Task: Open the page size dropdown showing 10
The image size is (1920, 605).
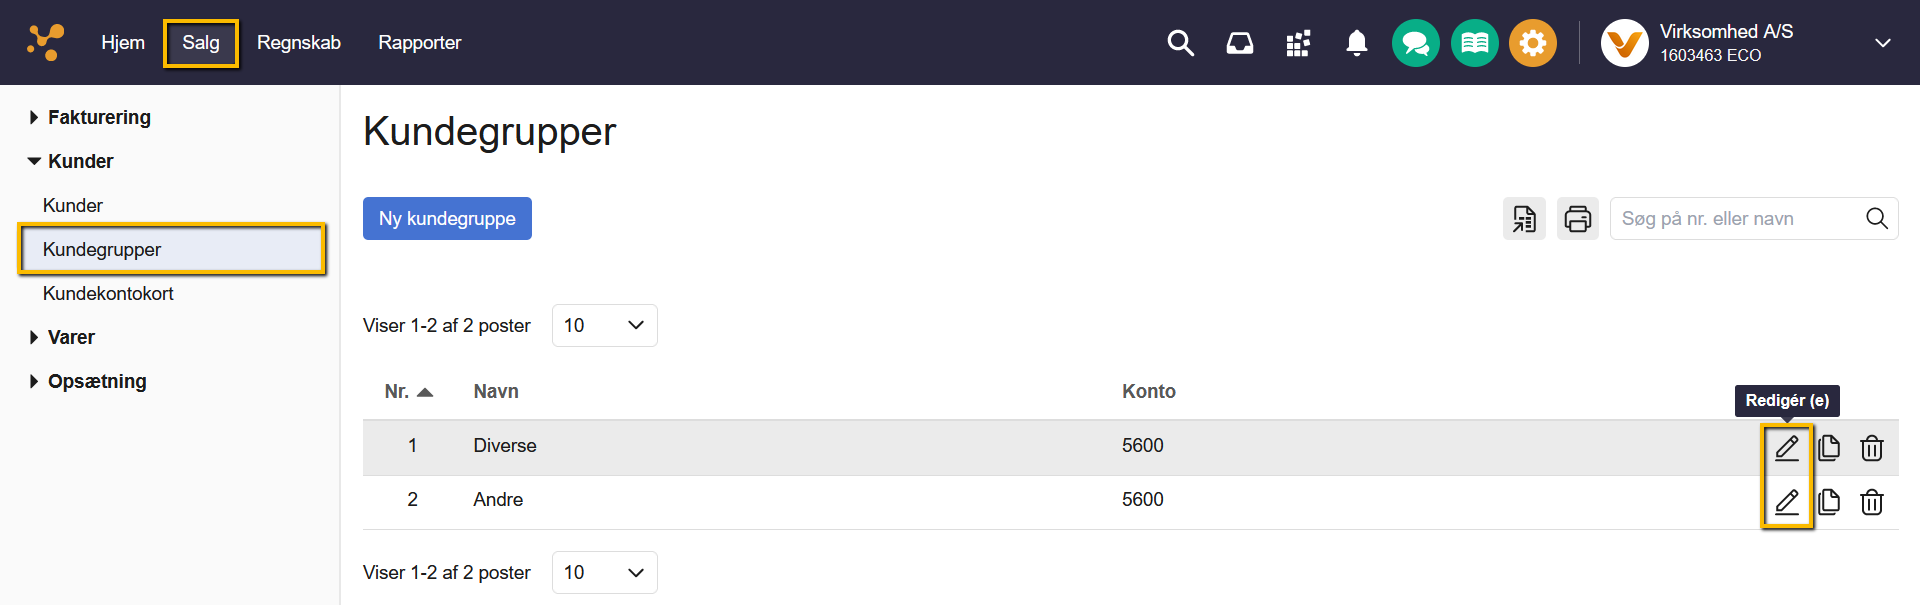Action: point(604,325)
